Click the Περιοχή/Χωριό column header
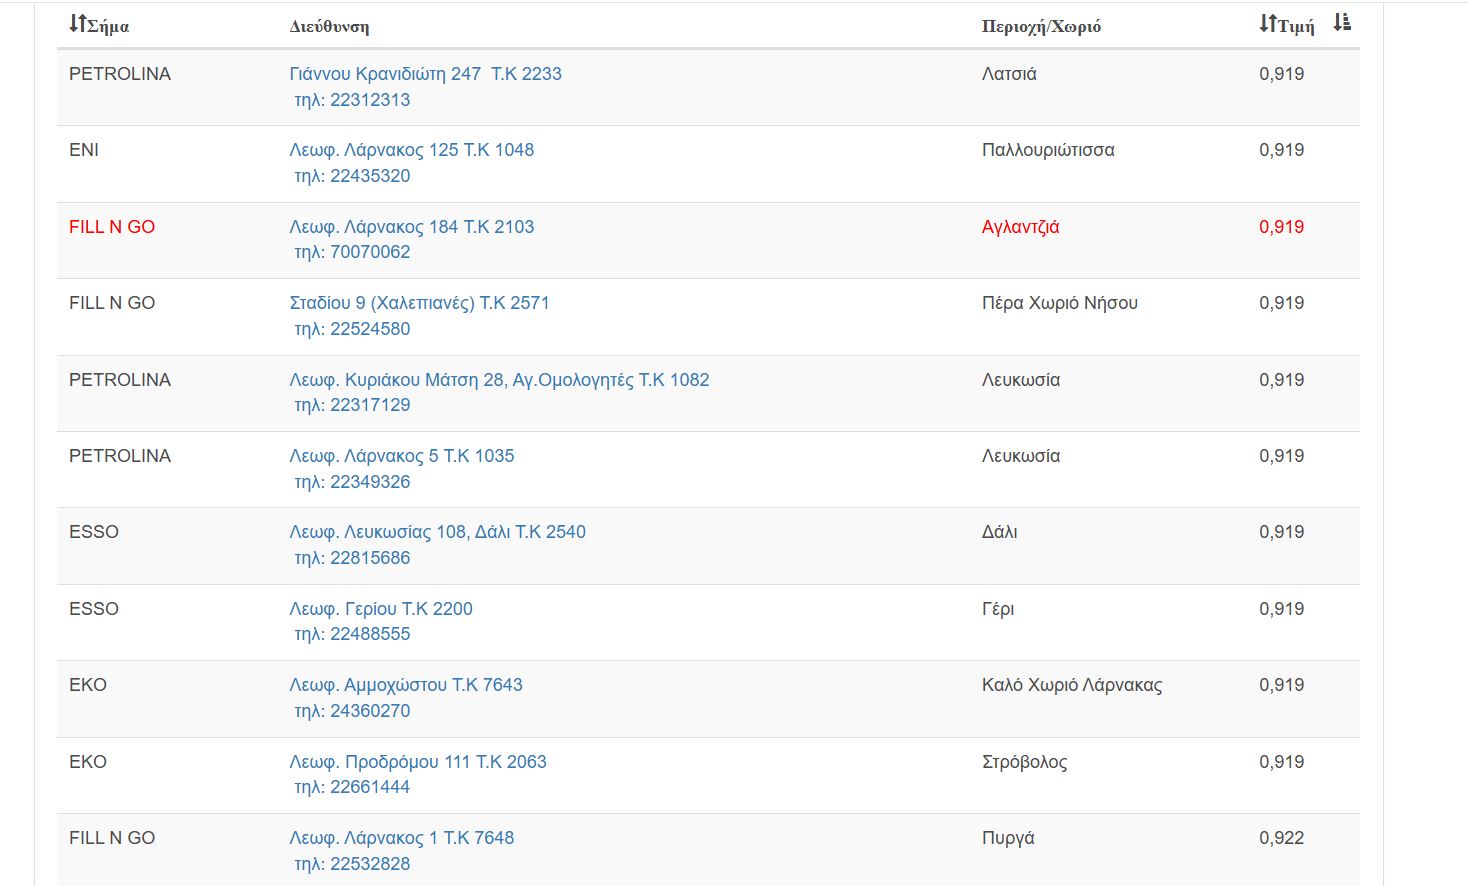The image size is (1468, 886). (1041, 26)
